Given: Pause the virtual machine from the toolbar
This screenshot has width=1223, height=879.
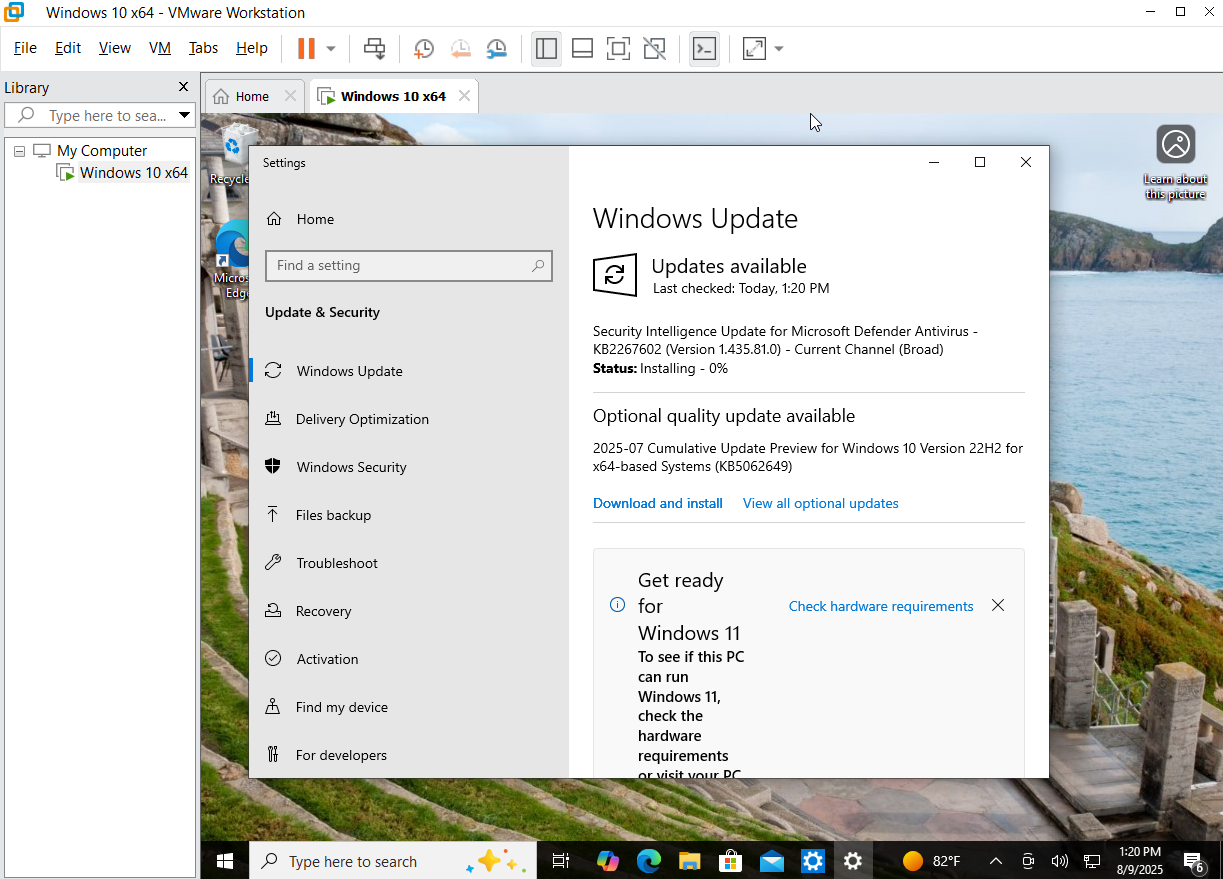Looking at the screenshot, I should point(307,48).
